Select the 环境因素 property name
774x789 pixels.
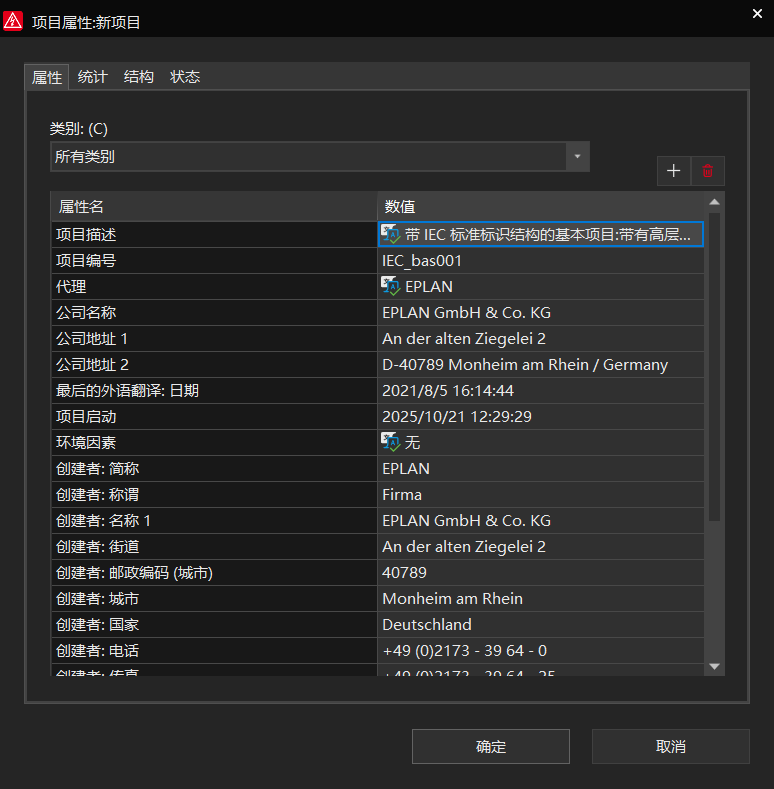(214, 442)
